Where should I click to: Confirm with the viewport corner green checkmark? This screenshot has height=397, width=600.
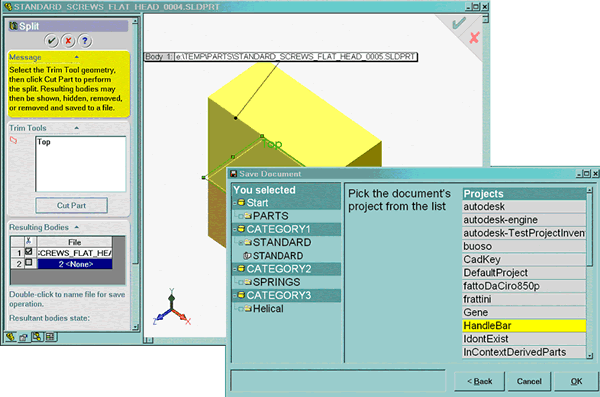click(x=459, y=23)
